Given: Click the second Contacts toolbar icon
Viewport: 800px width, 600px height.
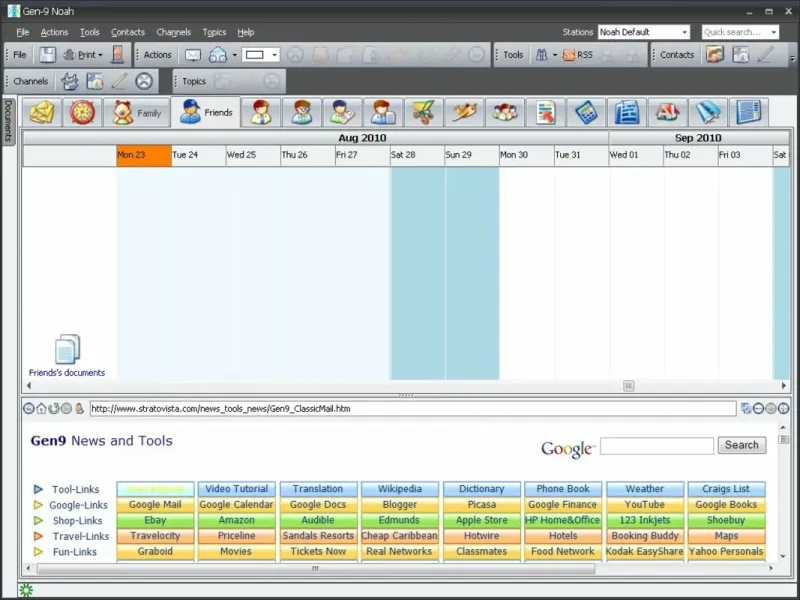Looking at the screenshot, I should [x=740, y=55].
